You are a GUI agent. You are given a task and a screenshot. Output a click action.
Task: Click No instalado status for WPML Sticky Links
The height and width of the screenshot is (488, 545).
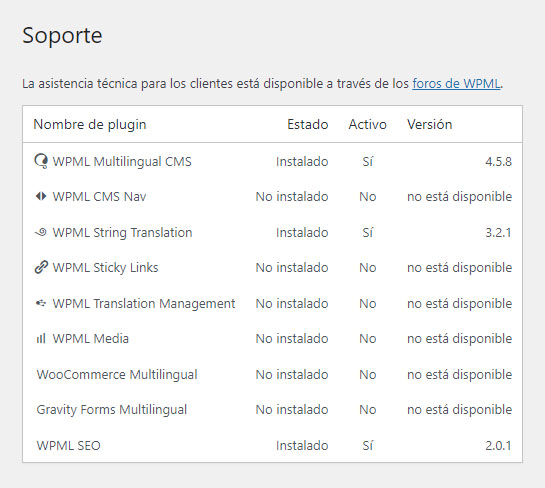292,268
